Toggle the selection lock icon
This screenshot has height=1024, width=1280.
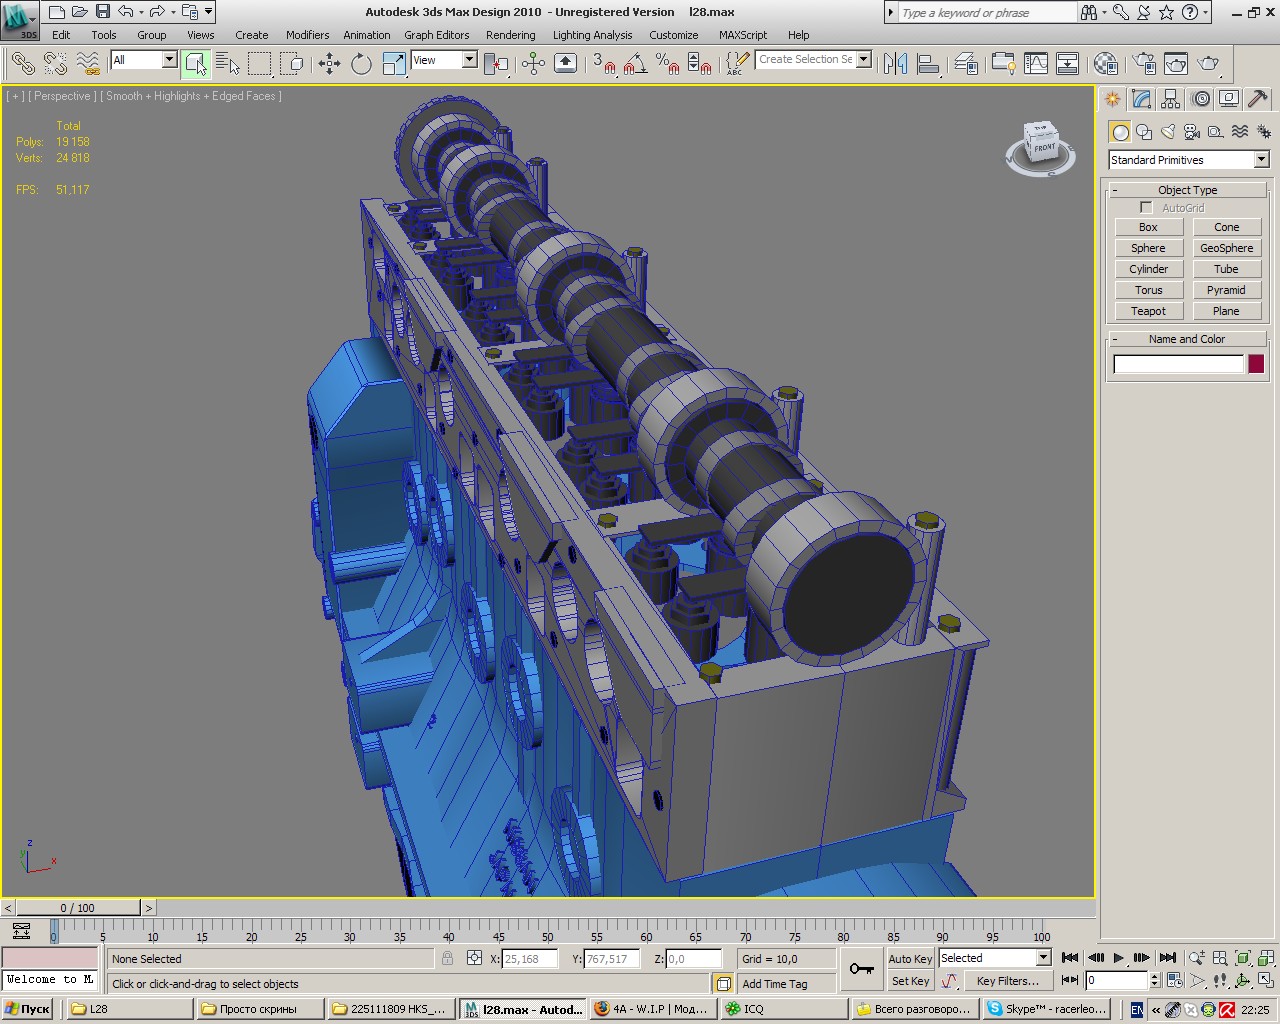[447, 958]
